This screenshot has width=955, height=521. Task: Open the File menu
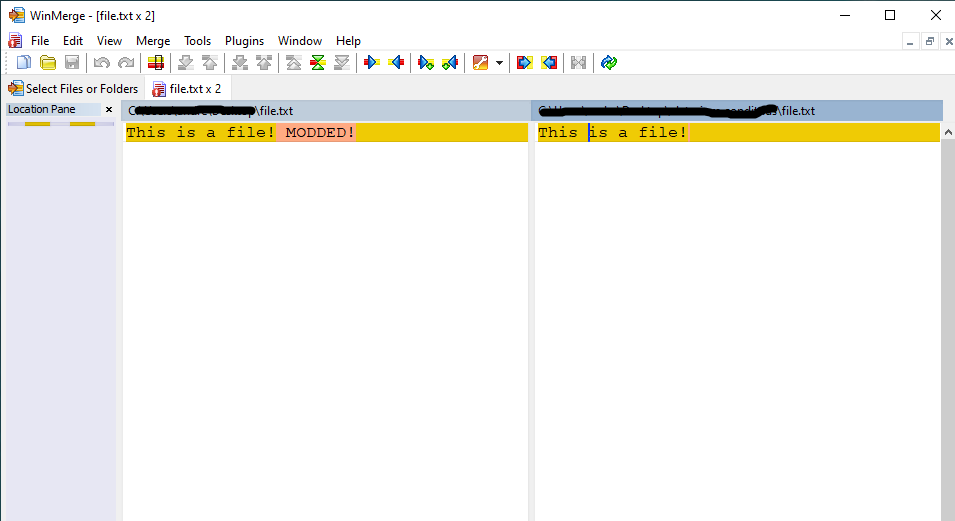40,41
